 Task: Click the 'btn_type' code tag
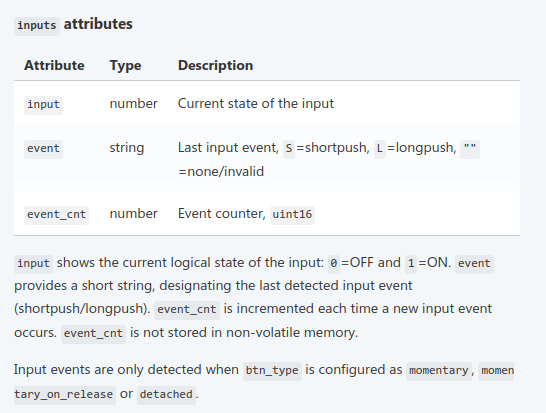tap(272, 371)
